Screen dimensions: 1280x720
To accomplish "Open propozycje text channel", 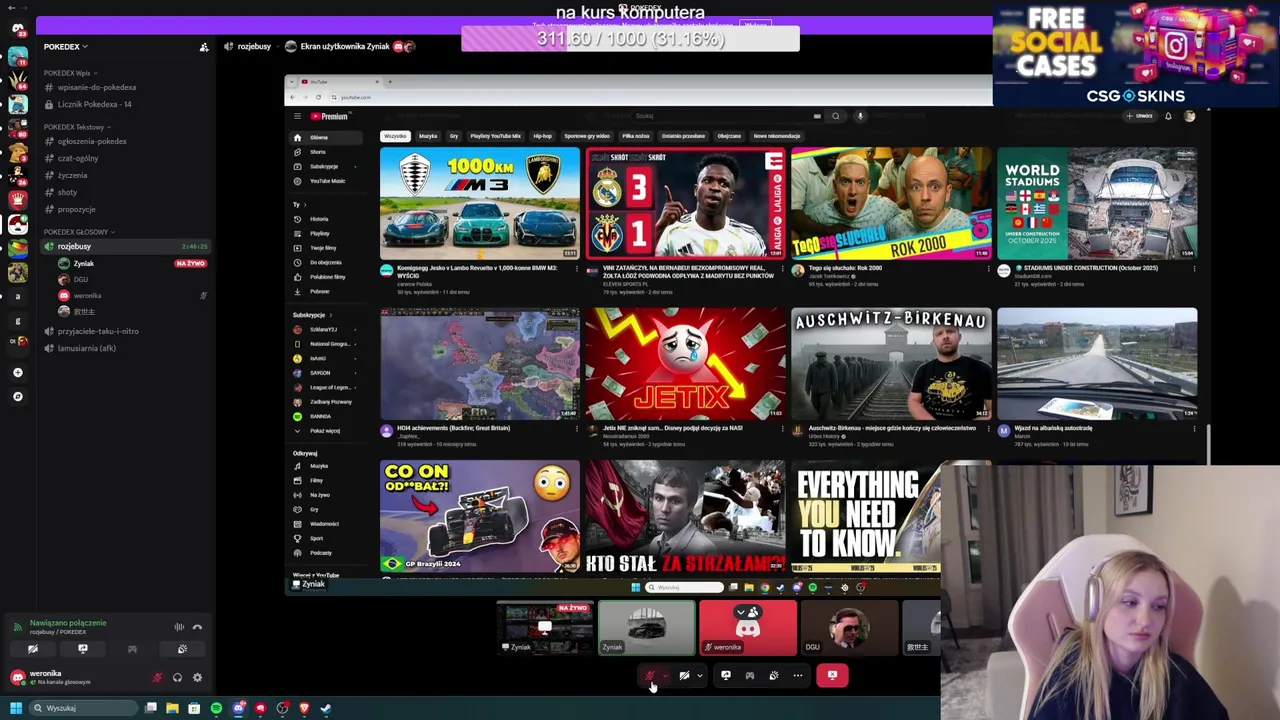I will click(76, 210).
